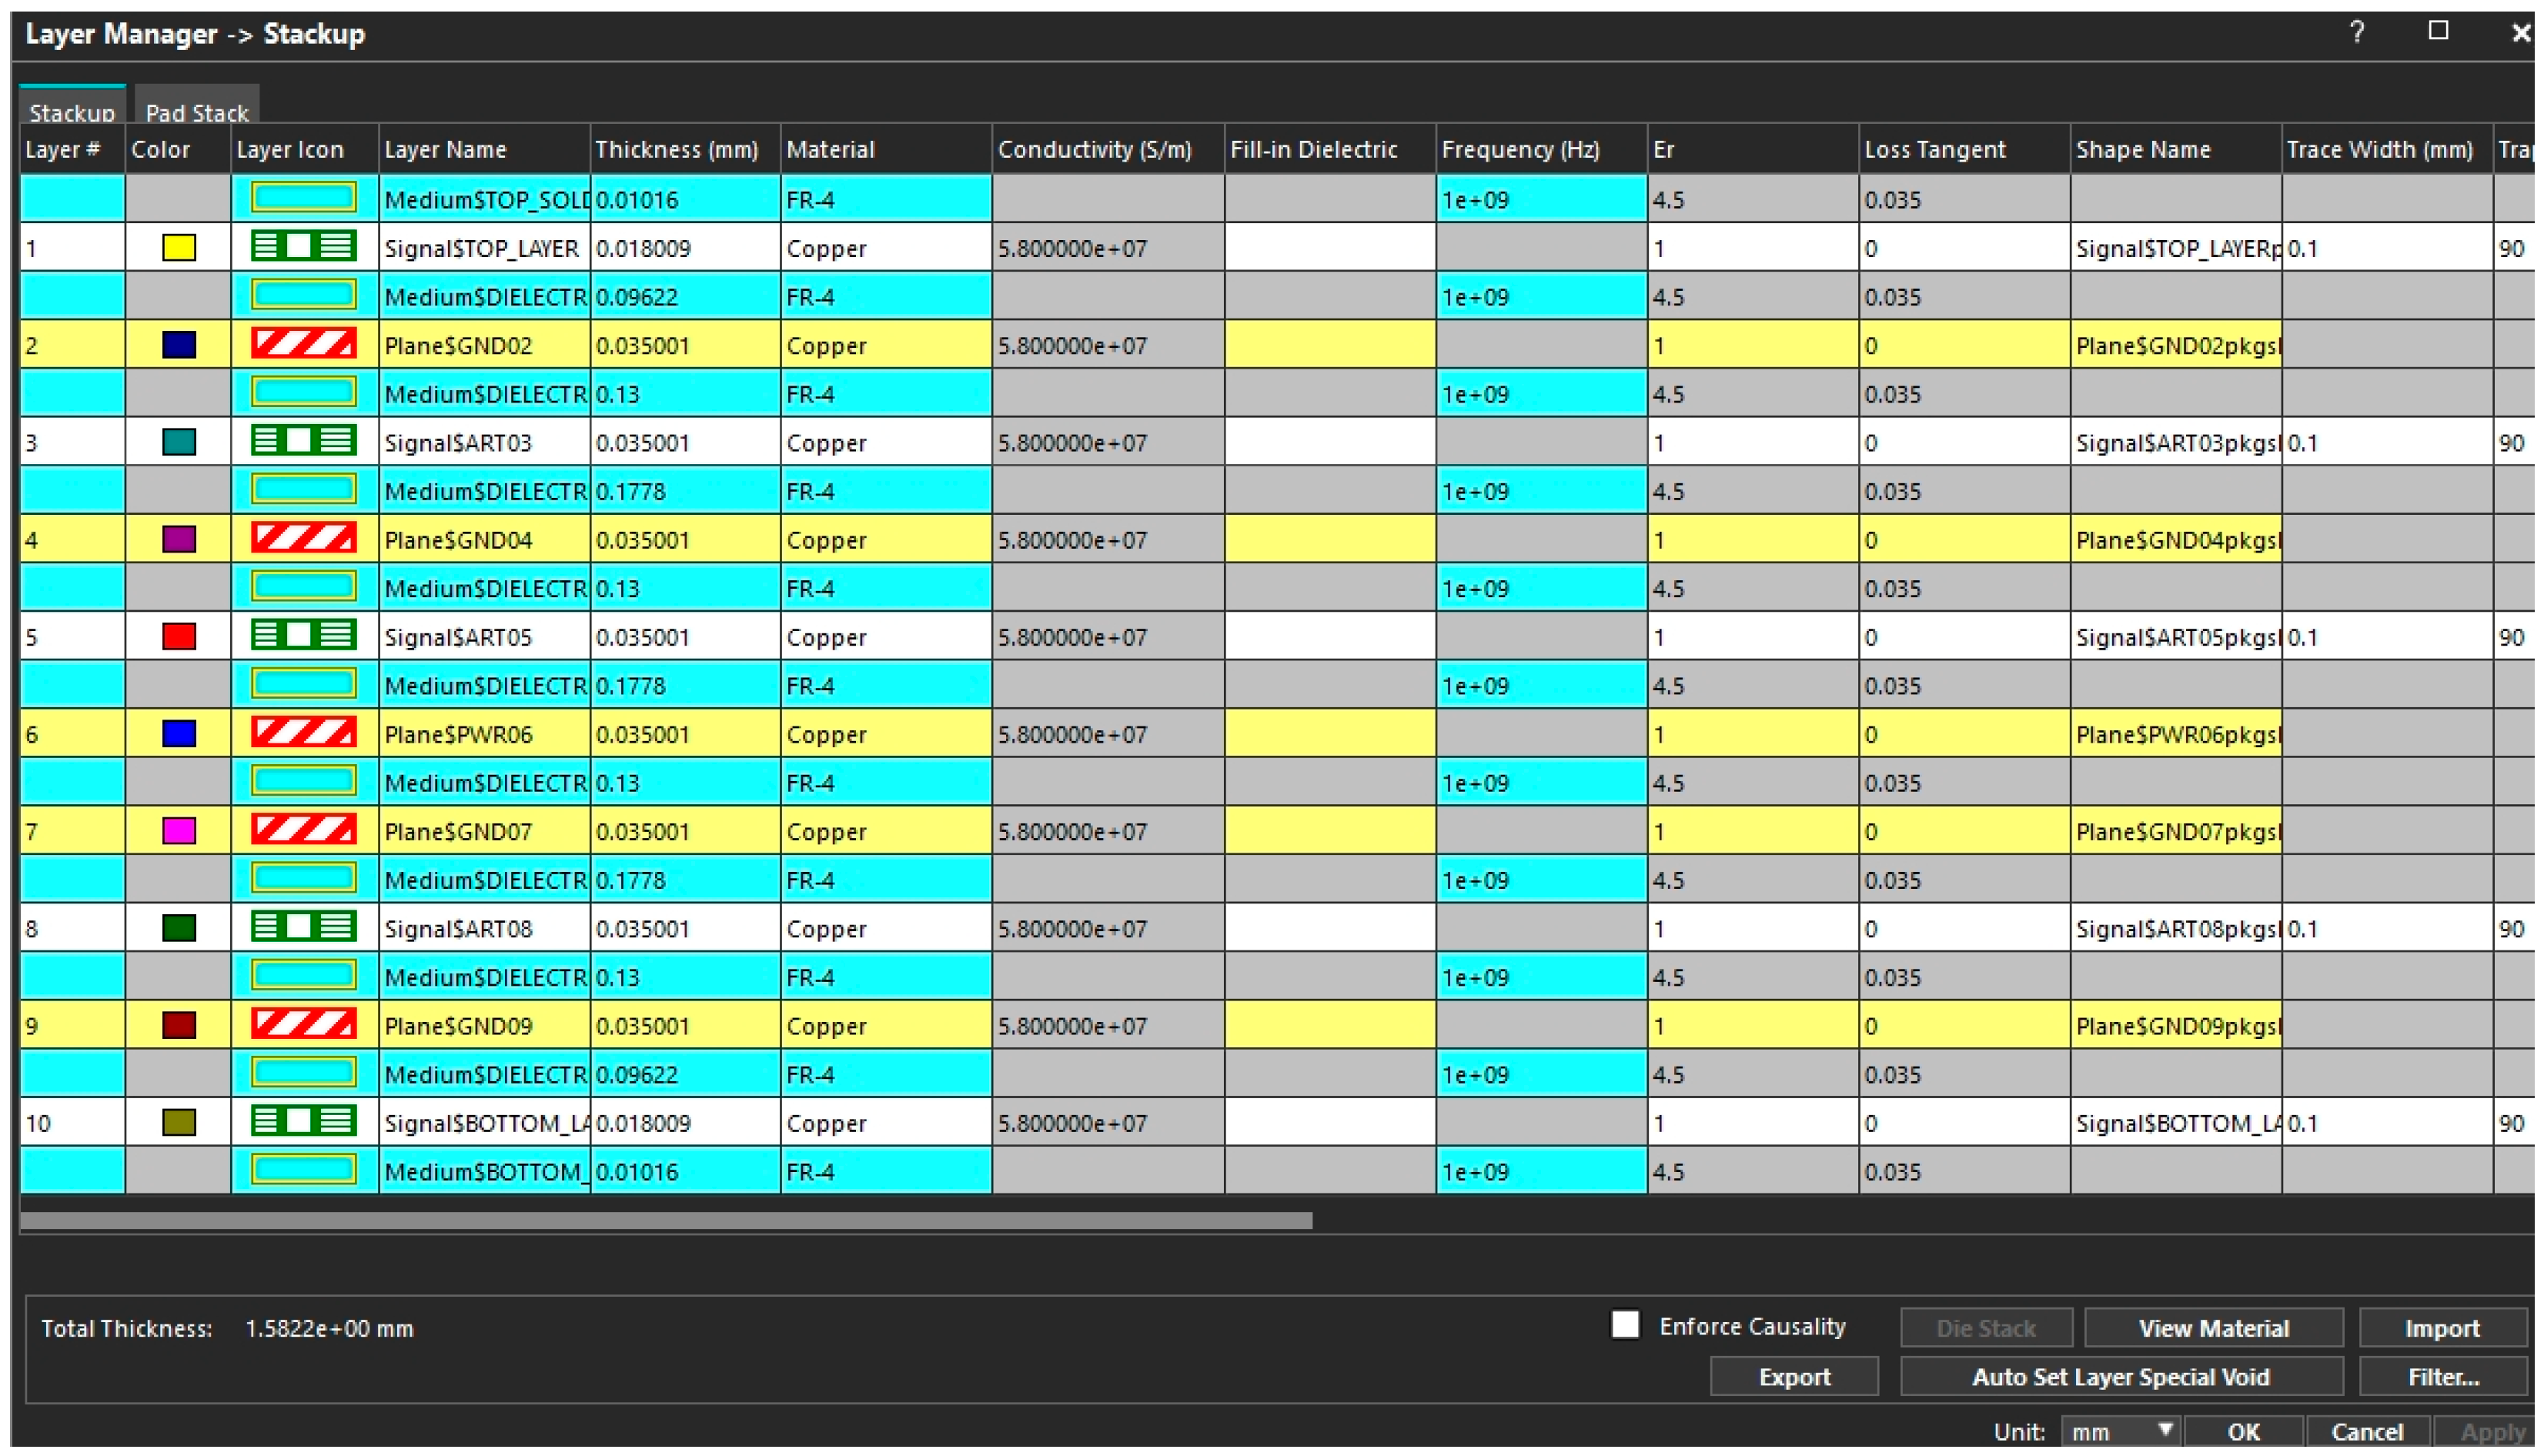Click the Layer Name column header
This screenshot has height=1456, width=2544.
coord(484,149)
